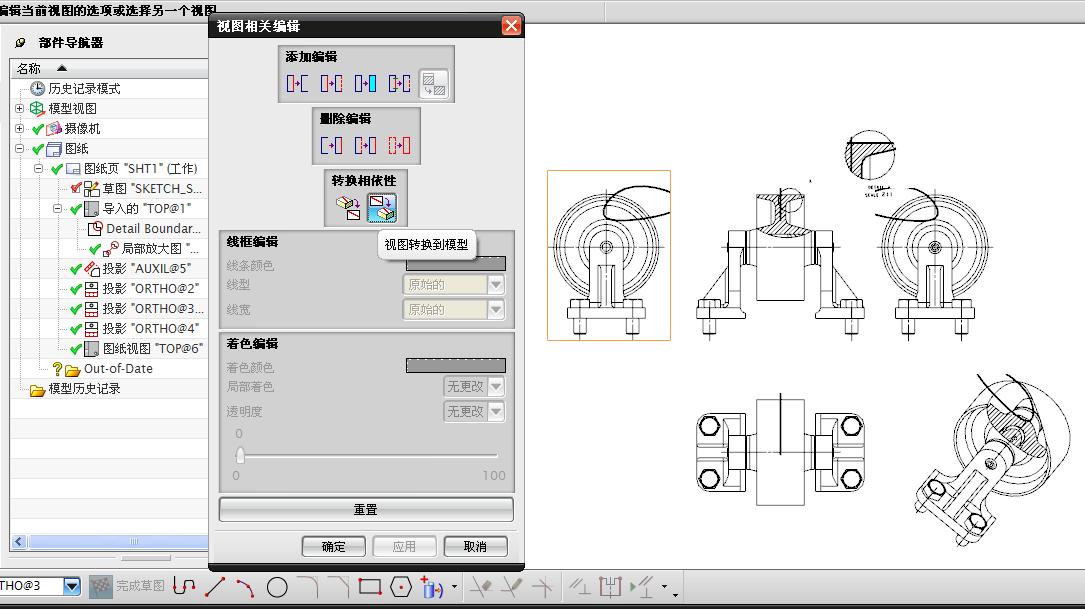Click the first 添加编辑 erase objects icon
1085x609 pixels.
coord(297,84)
